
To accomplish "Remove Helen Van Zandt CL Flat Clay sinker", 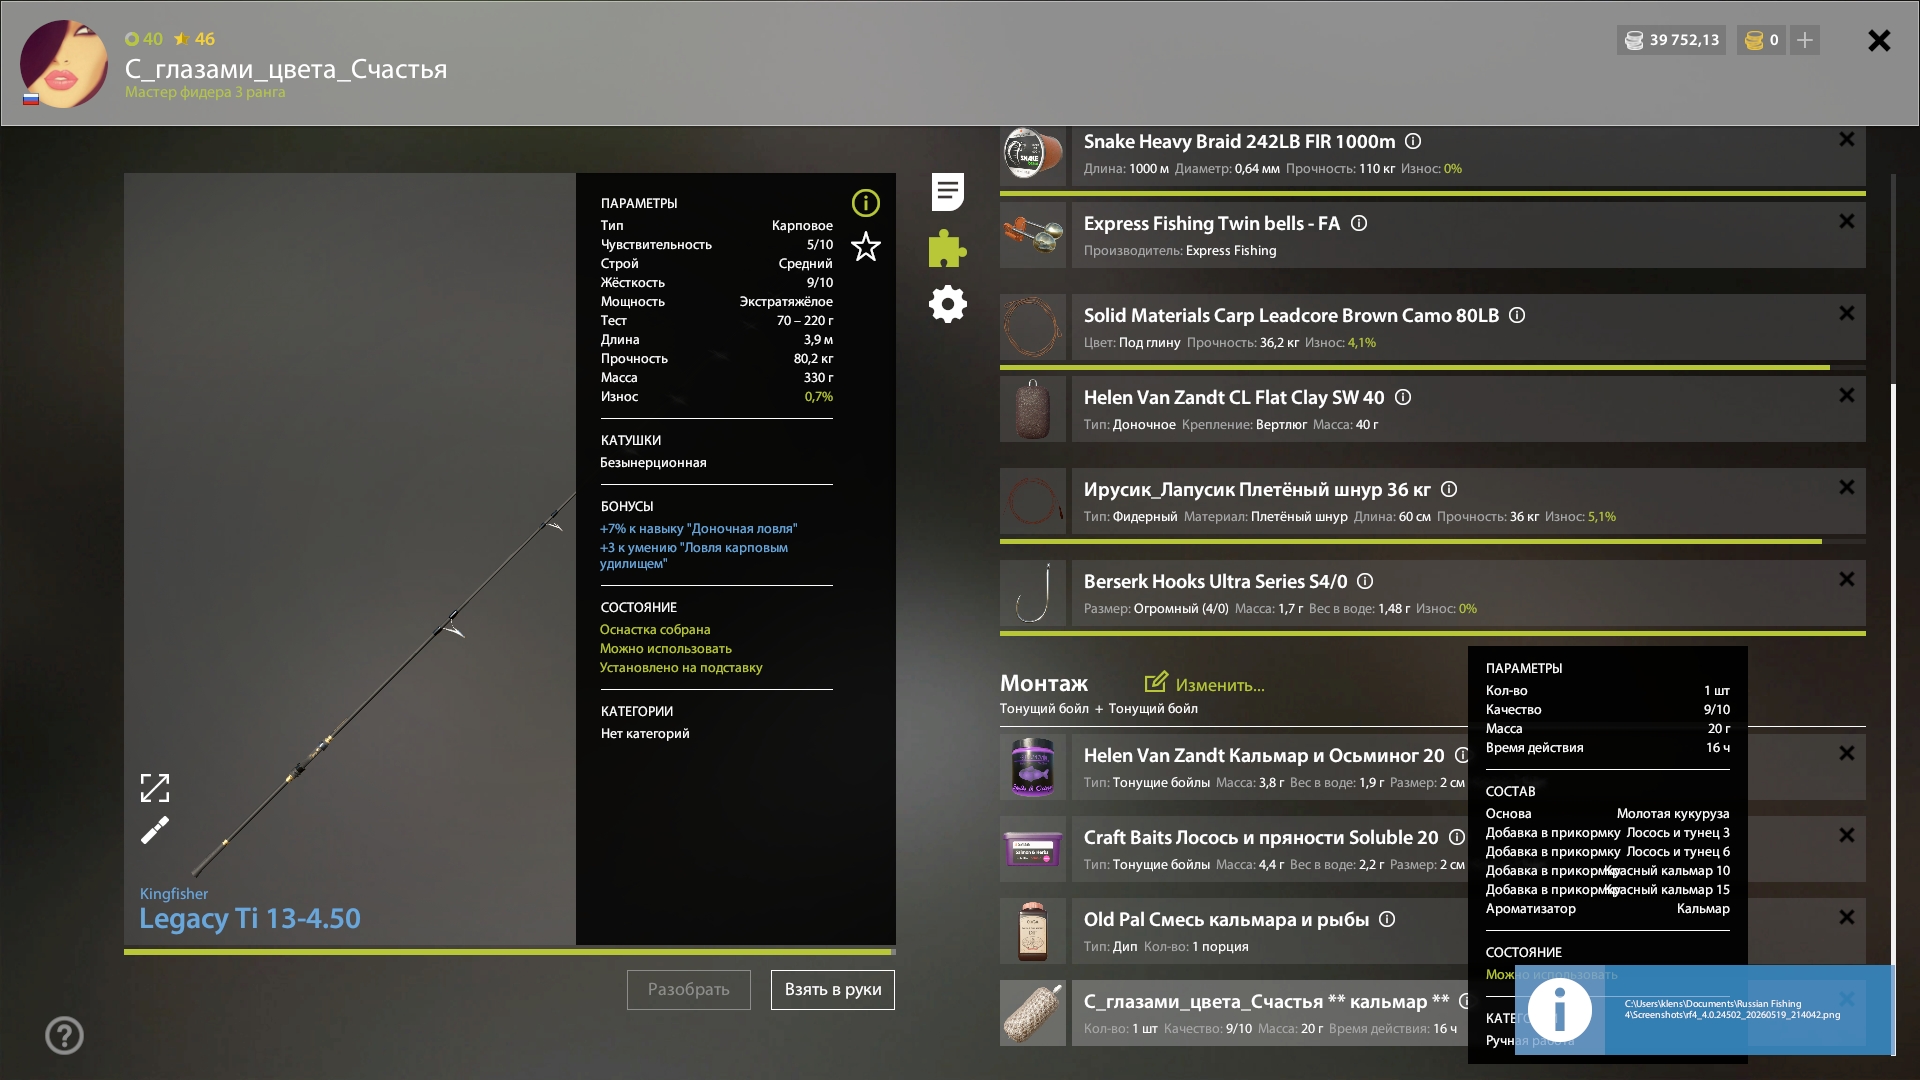I will point(1847,395).
